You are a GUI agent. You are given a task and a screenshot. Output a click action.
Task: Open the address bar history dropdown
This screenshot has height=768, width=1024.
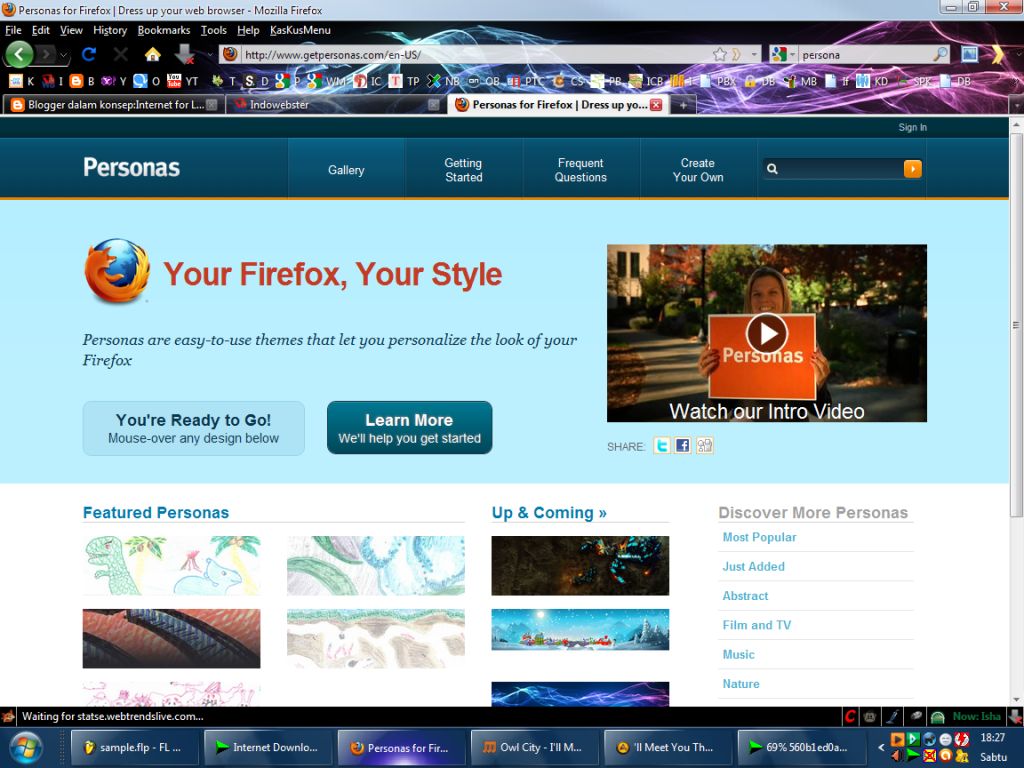click(x=754, y=54)
